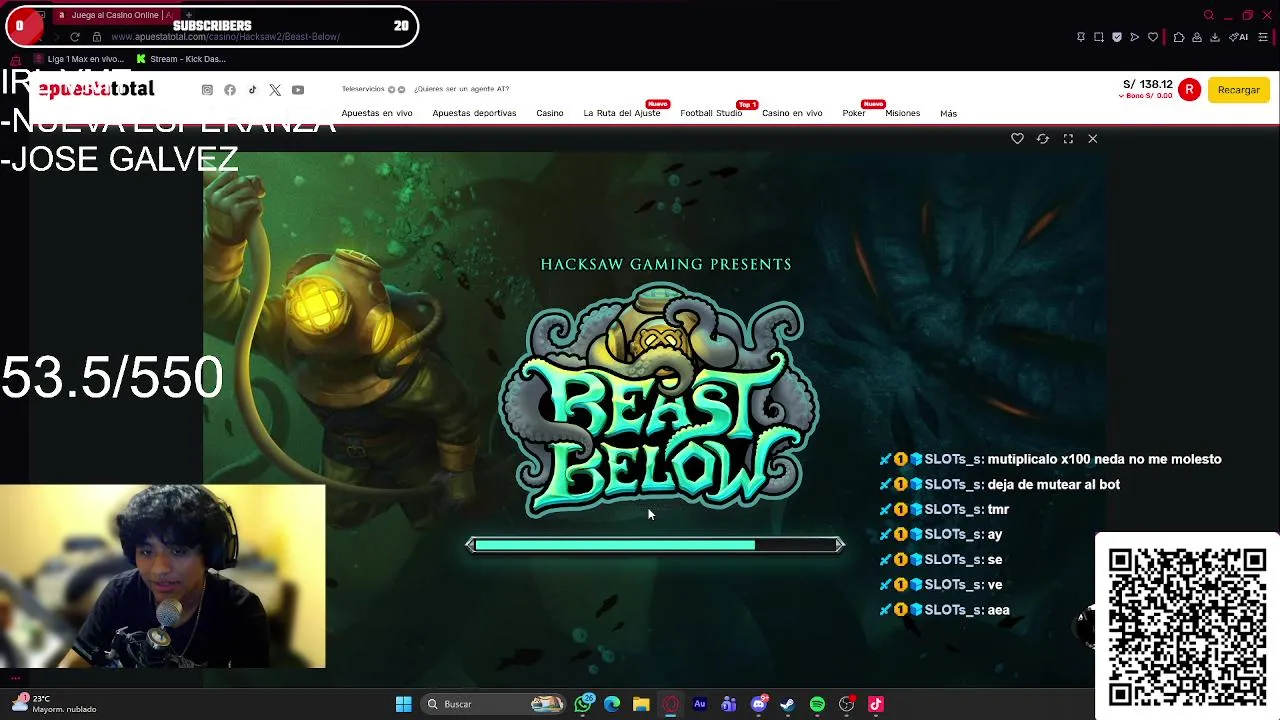Viewport: 1280px width, 720px height.
Task: Open the Stream - Kick Dashboard bookmark
Action: [181, 59]
